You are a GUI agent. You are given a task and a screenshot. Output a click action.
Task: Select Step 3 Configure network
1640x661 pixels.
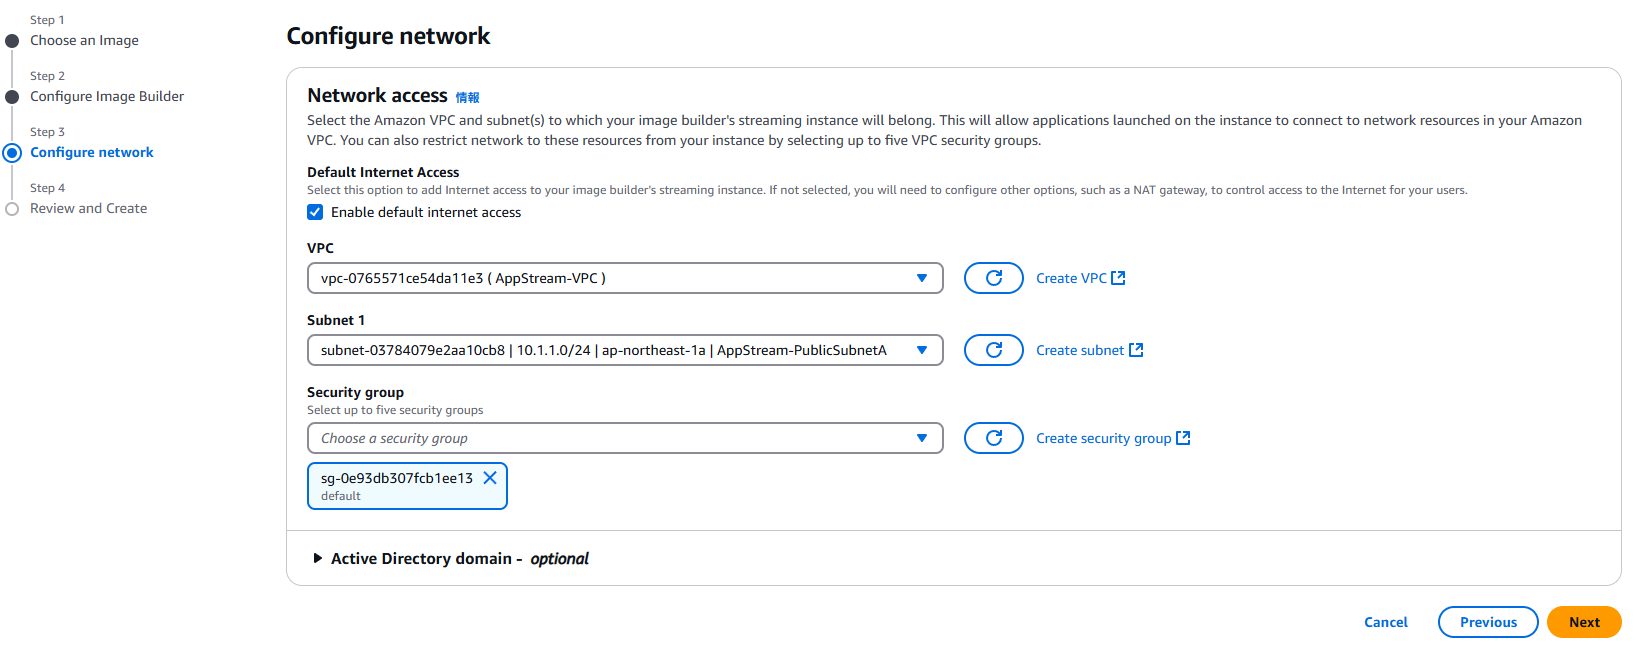click(x=92, y=152)
